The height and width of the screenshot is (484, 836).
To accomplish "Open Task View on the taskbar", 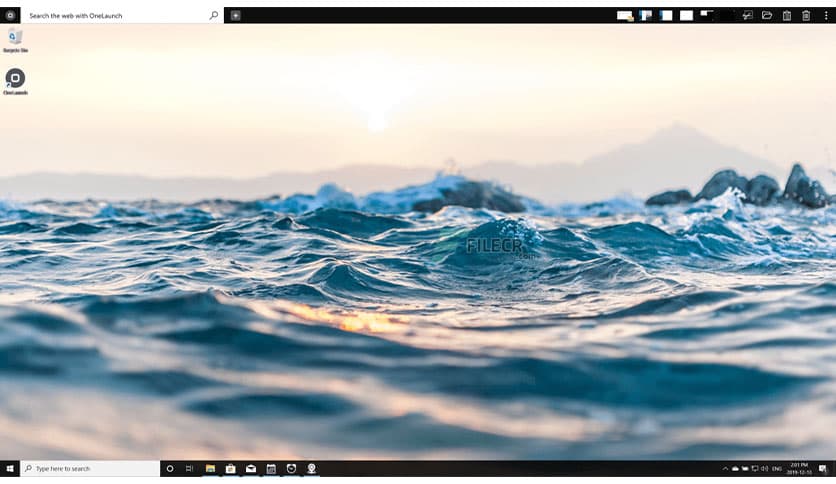I will (189, 468).
